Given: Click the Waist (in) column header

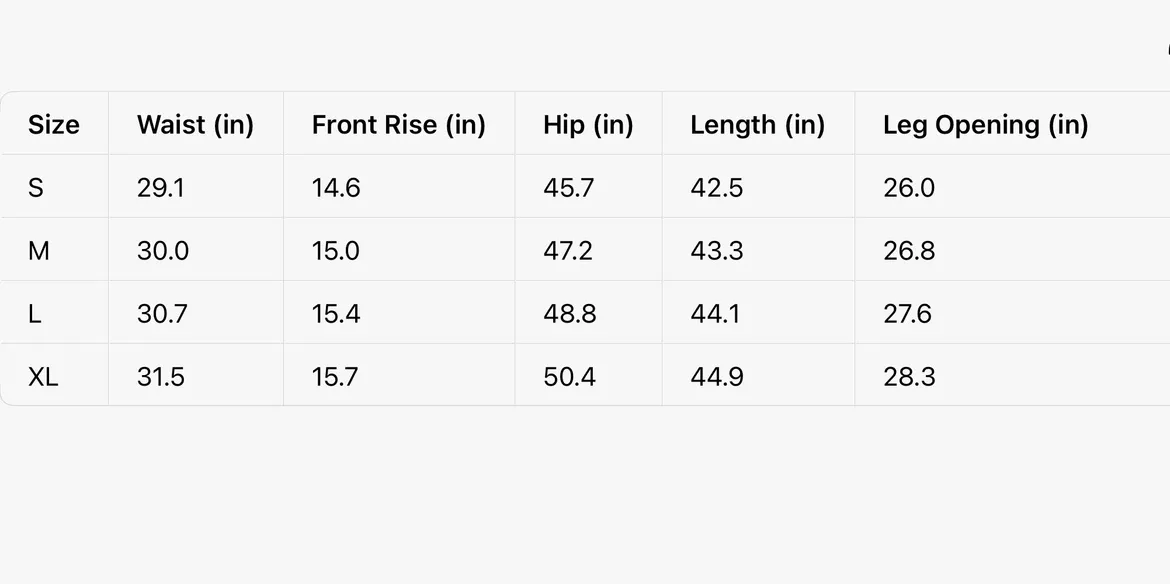Looking at the screenshot, I should point(195,125).
